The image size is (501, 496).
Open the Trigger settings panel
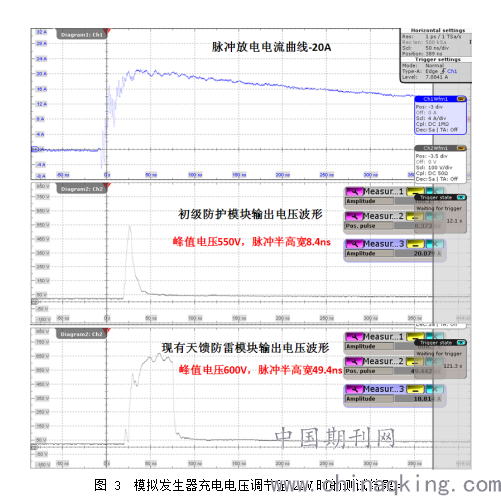438,59
